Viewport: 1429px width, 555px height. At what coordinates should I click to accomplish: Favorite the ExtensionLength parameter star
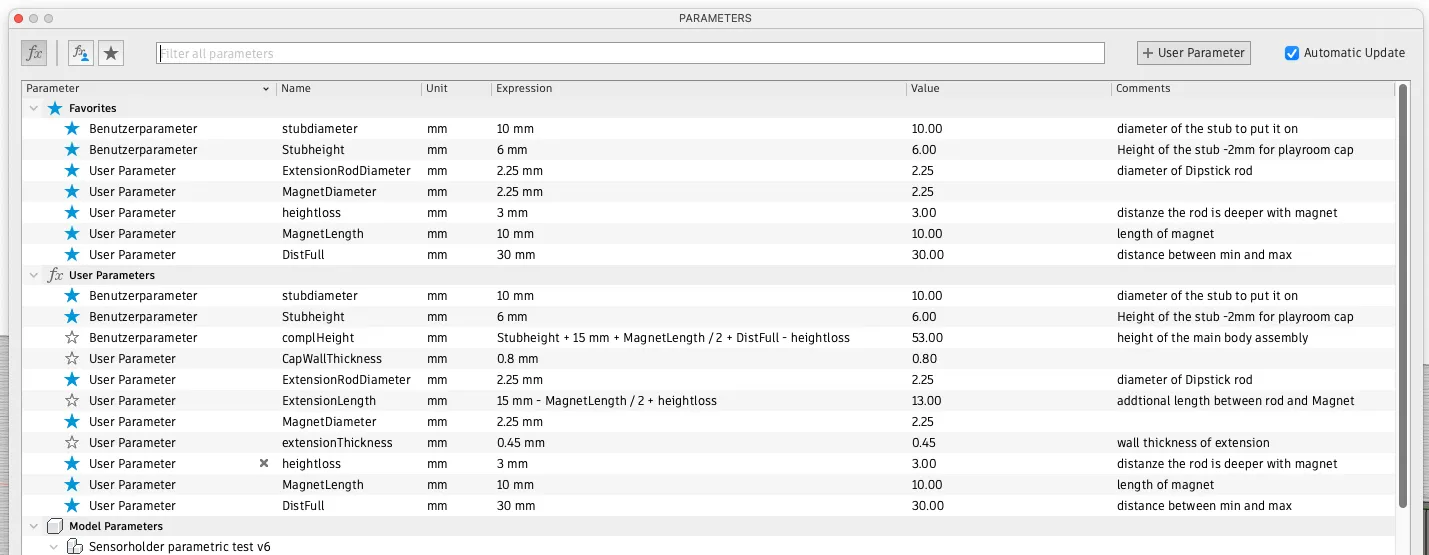[x=72, y=401]
